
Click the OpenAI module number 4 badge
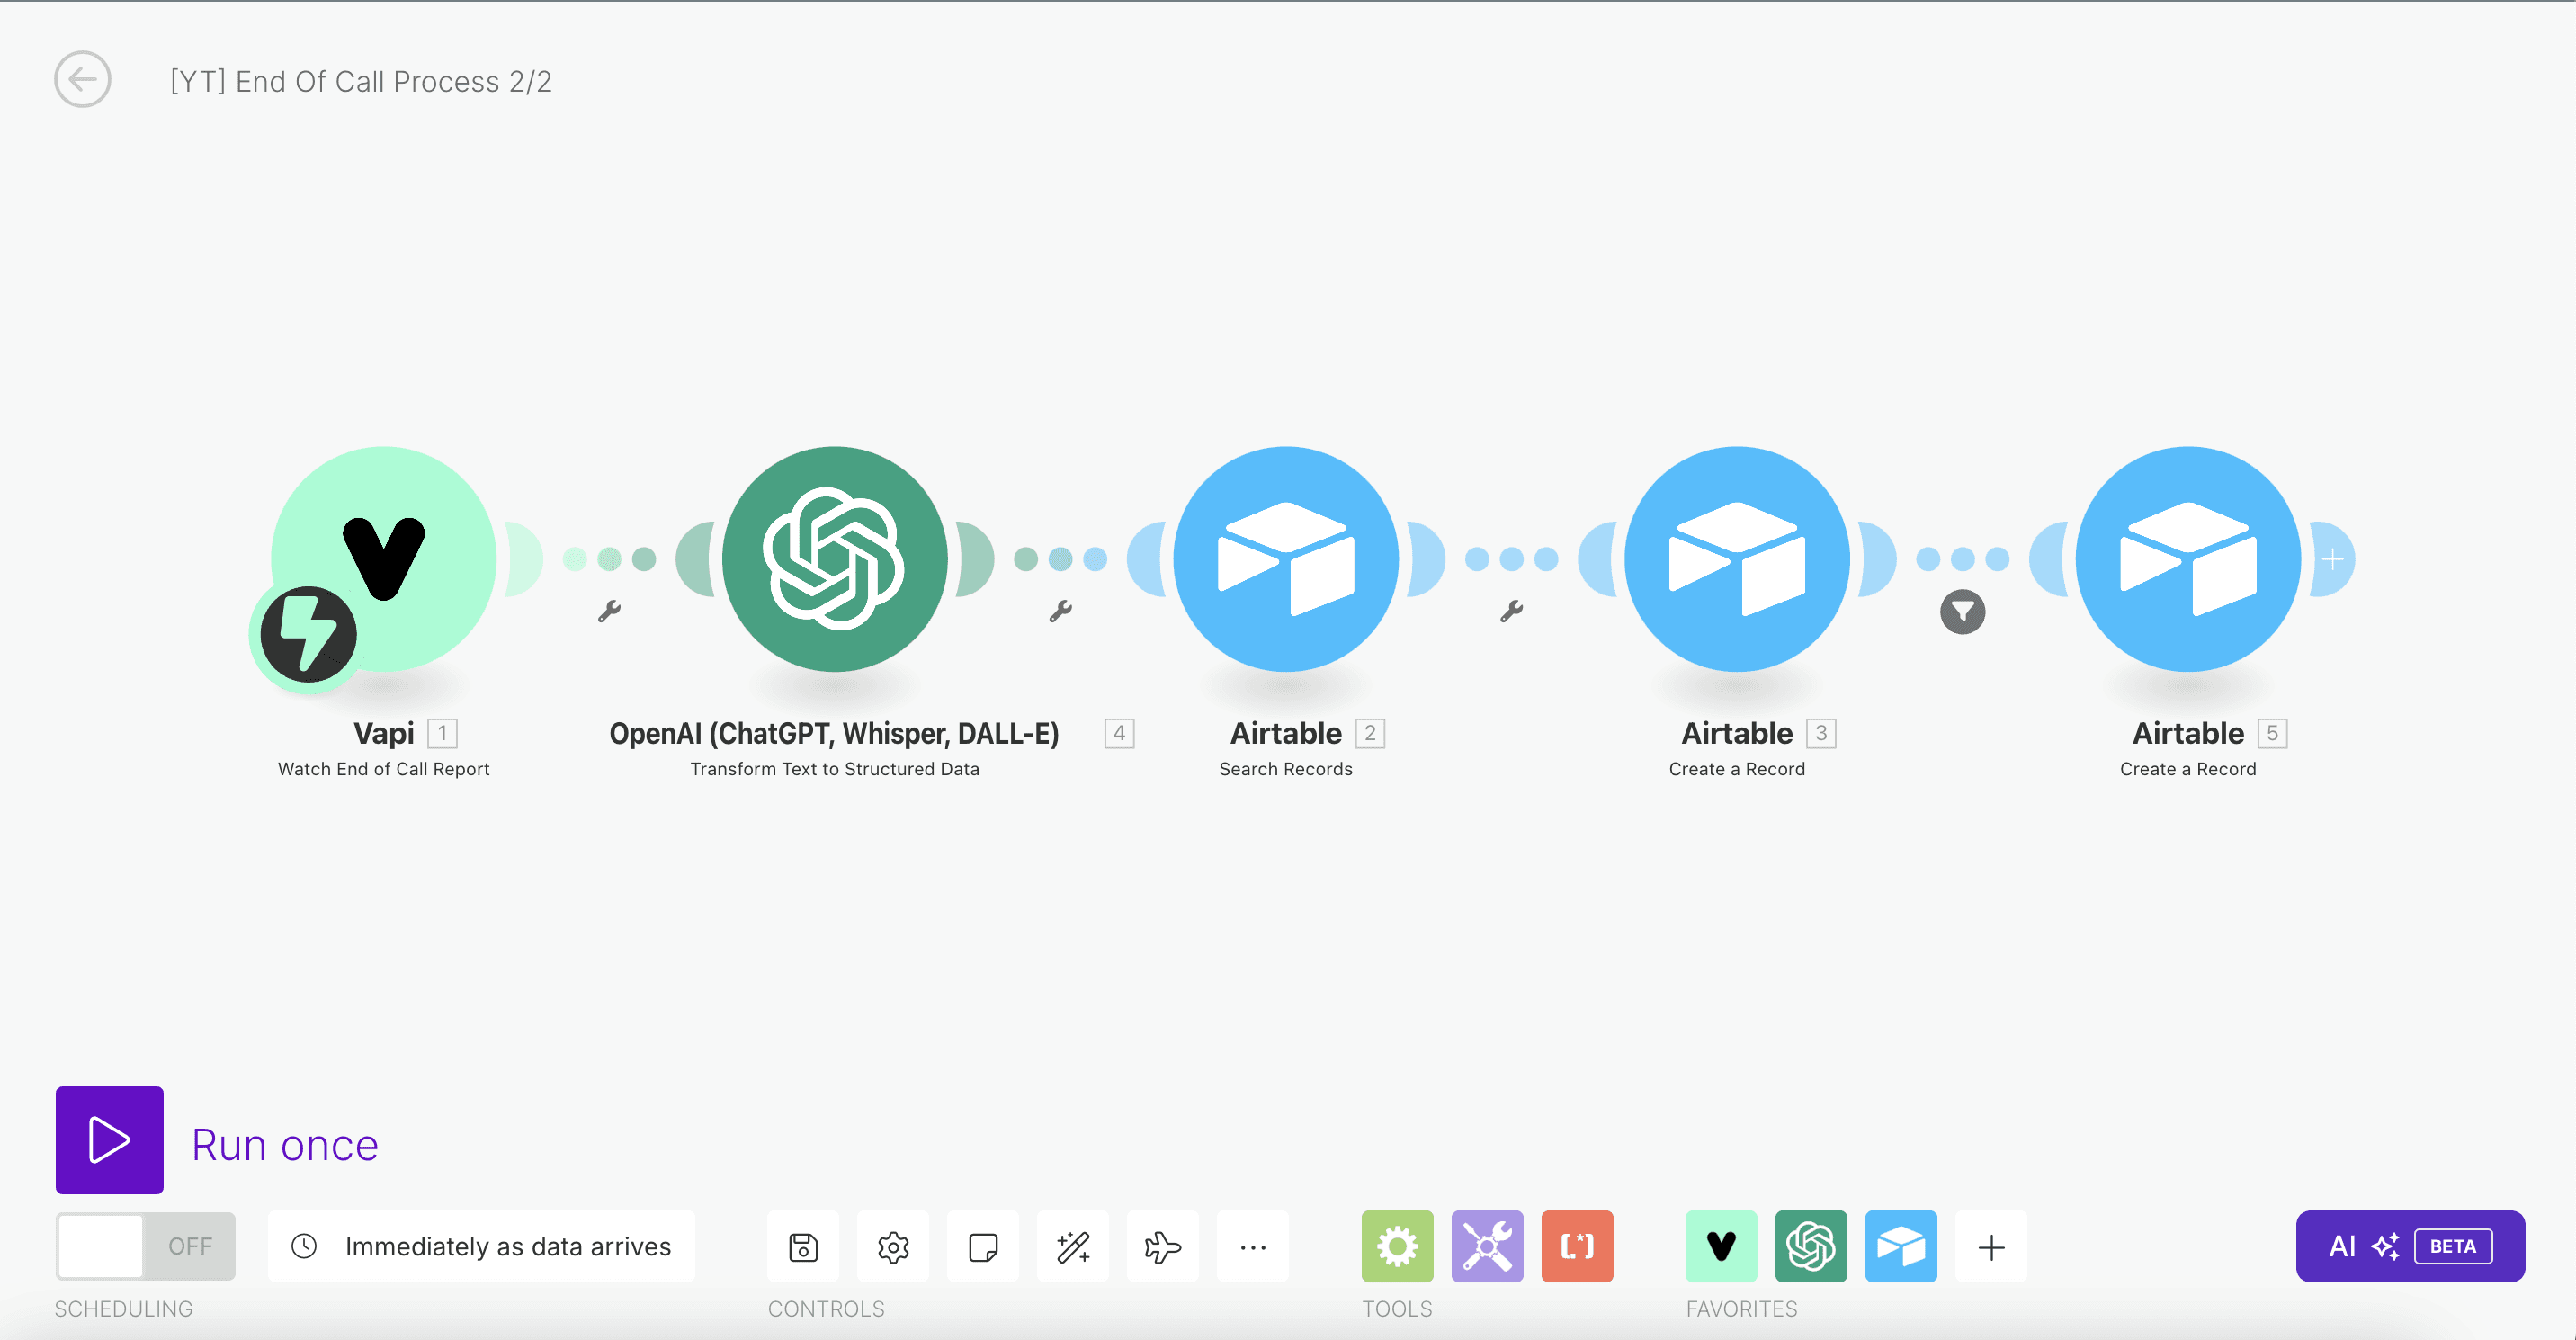point(1119,733)
